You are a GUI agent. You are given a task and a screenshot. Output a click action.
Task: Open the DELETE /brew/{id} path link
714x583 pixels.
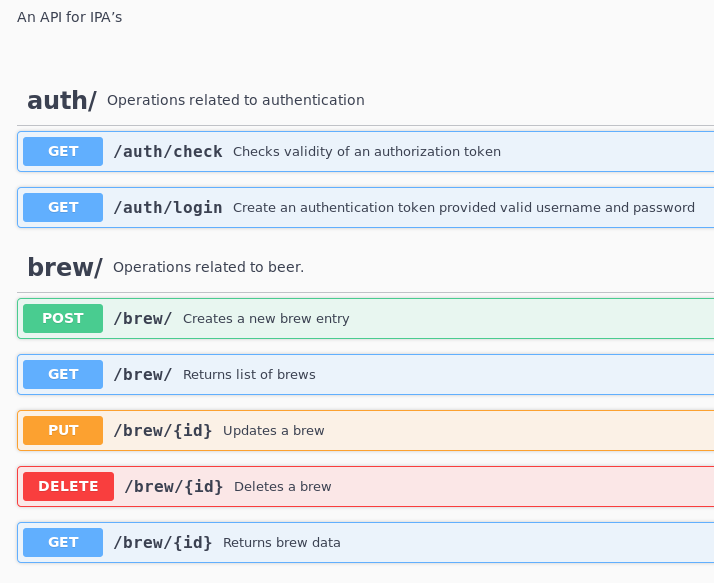coord(173,487)
